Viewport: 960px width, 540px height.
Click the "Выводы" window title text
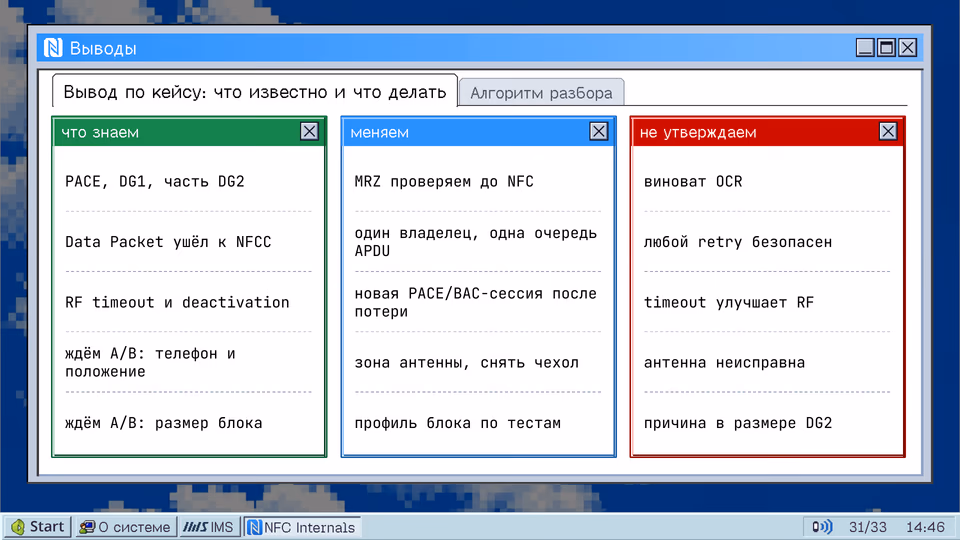tap(103, 48)
